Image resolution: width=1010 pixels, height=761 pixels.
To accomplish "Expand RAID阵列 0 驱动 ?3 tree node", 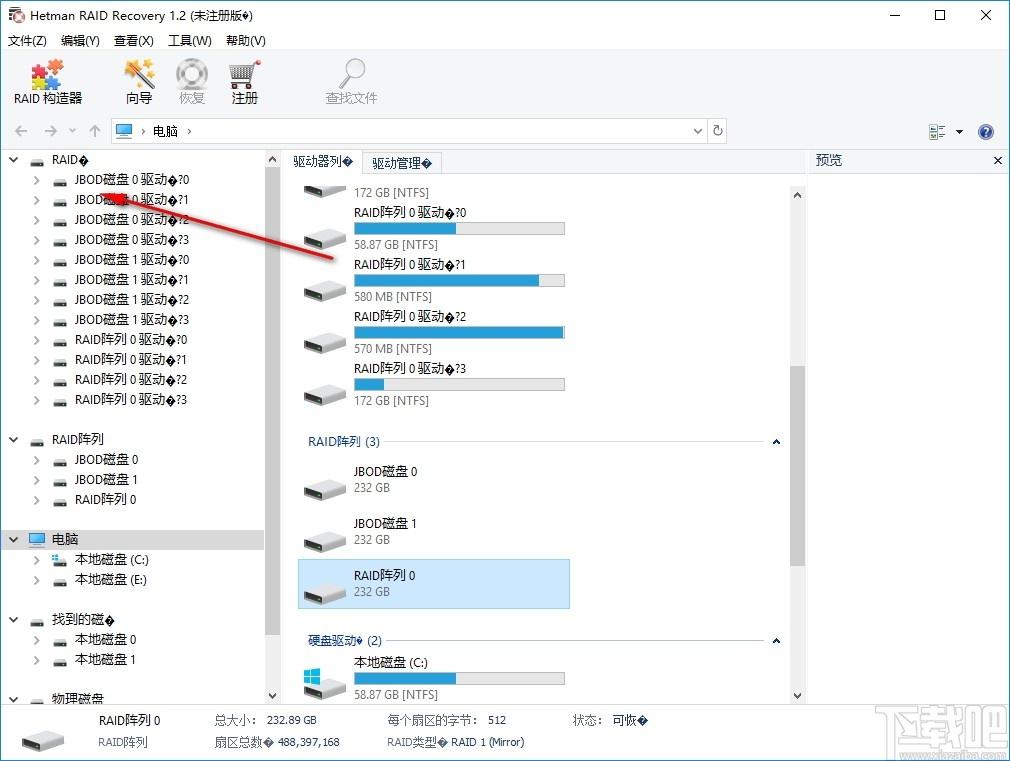I will [x=37, y=400].
